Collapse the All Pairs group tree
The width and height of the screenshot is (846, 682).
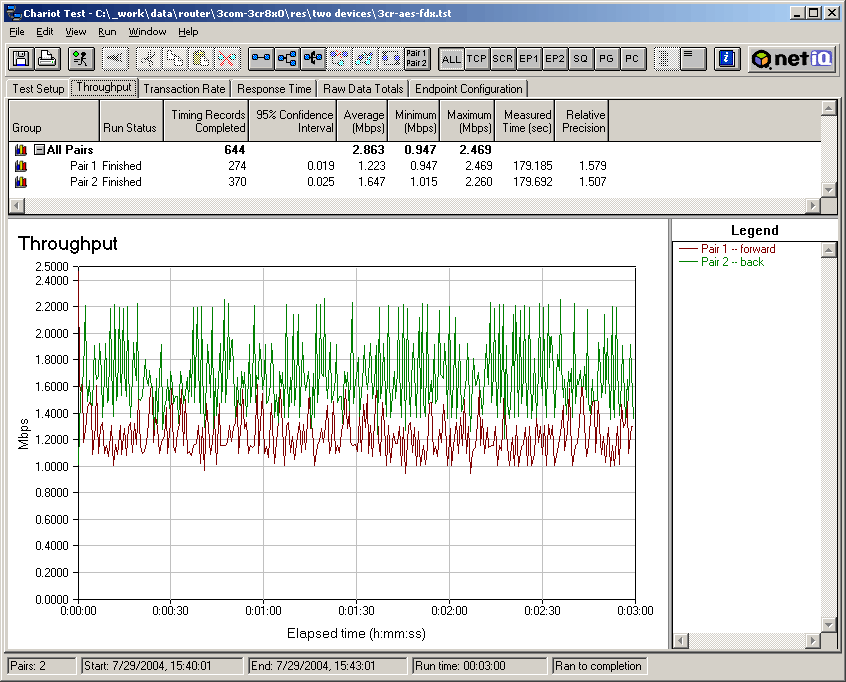coord(39,150)
